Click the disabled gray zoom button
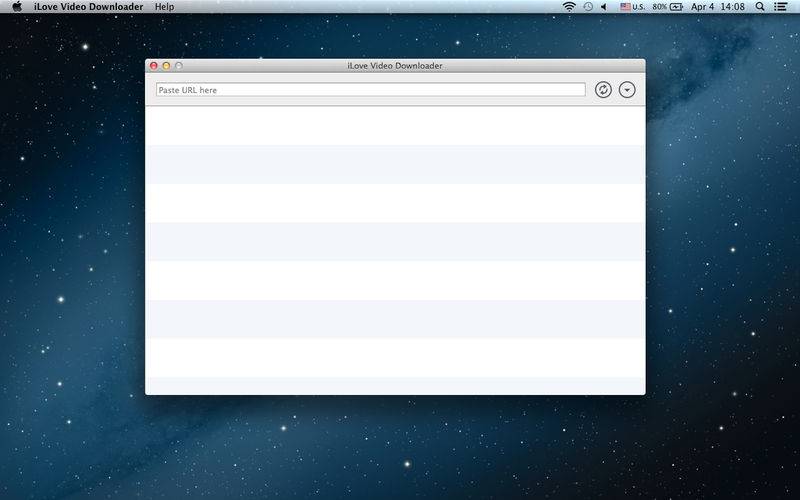The height and width of the screenshot is (500, 800). tap(179, 66)
